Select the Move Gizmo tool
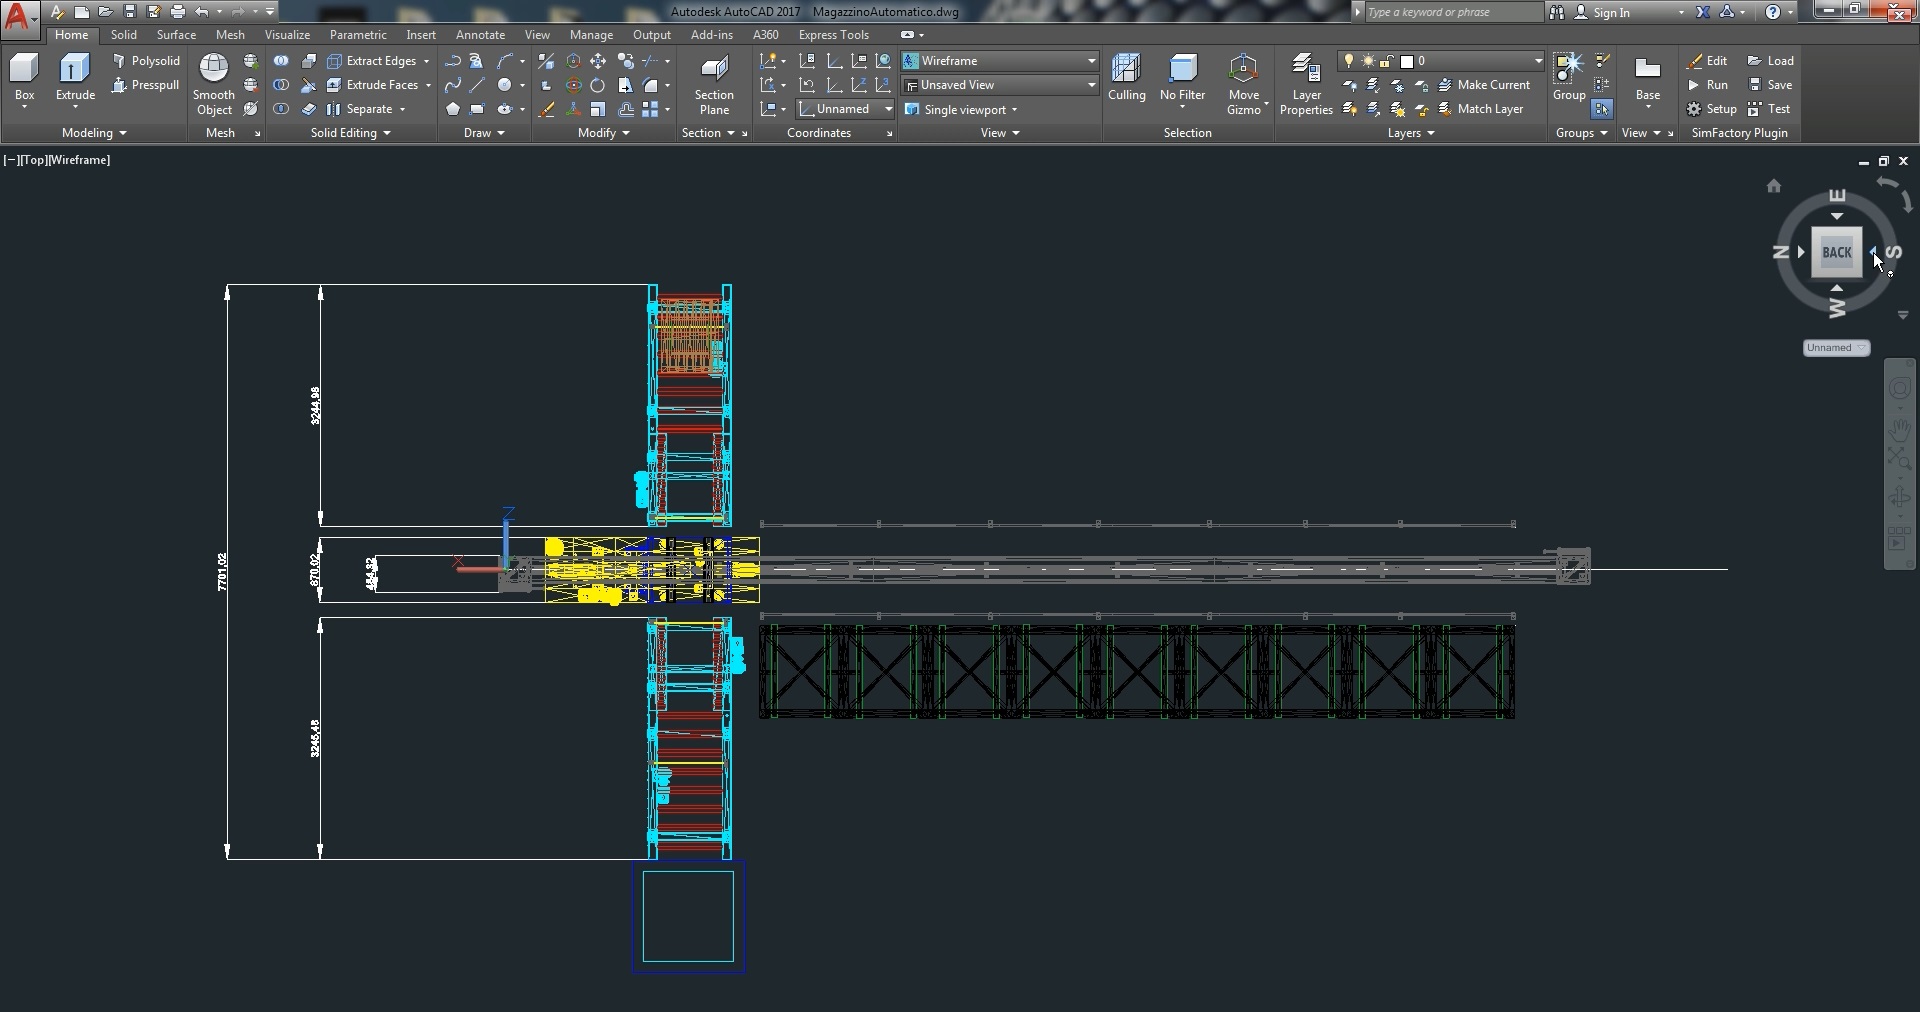 pos(1243,70)
